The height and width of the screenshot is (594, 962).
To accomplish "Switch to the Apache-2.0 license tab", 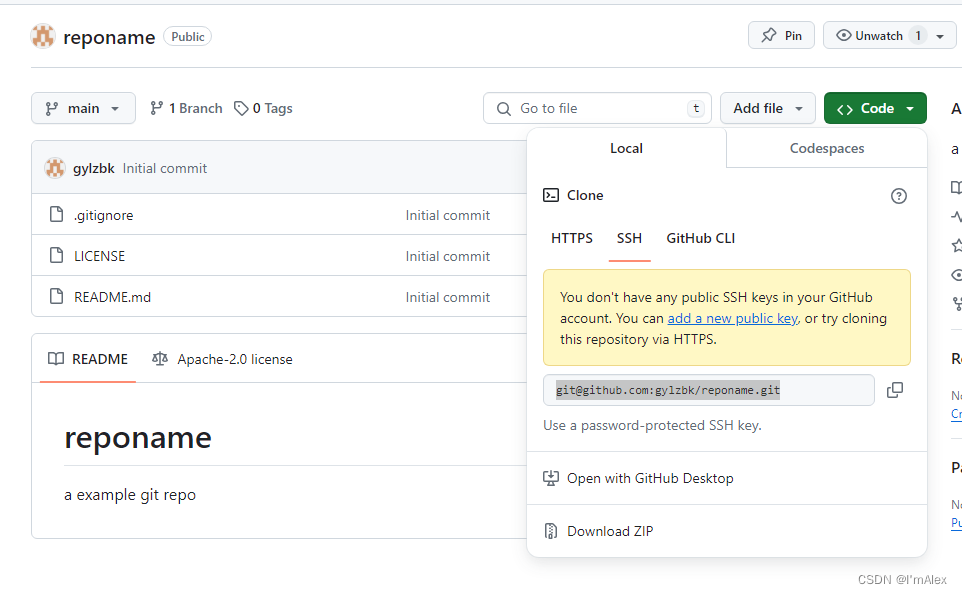I will [x=222, y=359].
